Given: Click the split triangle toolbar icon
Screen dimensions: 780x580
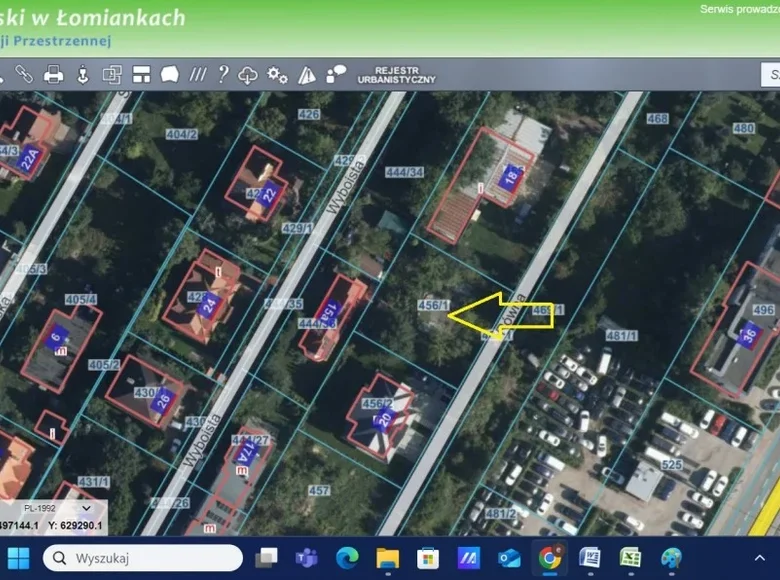Looking at the screenshot, I should [x=307, y=75].
